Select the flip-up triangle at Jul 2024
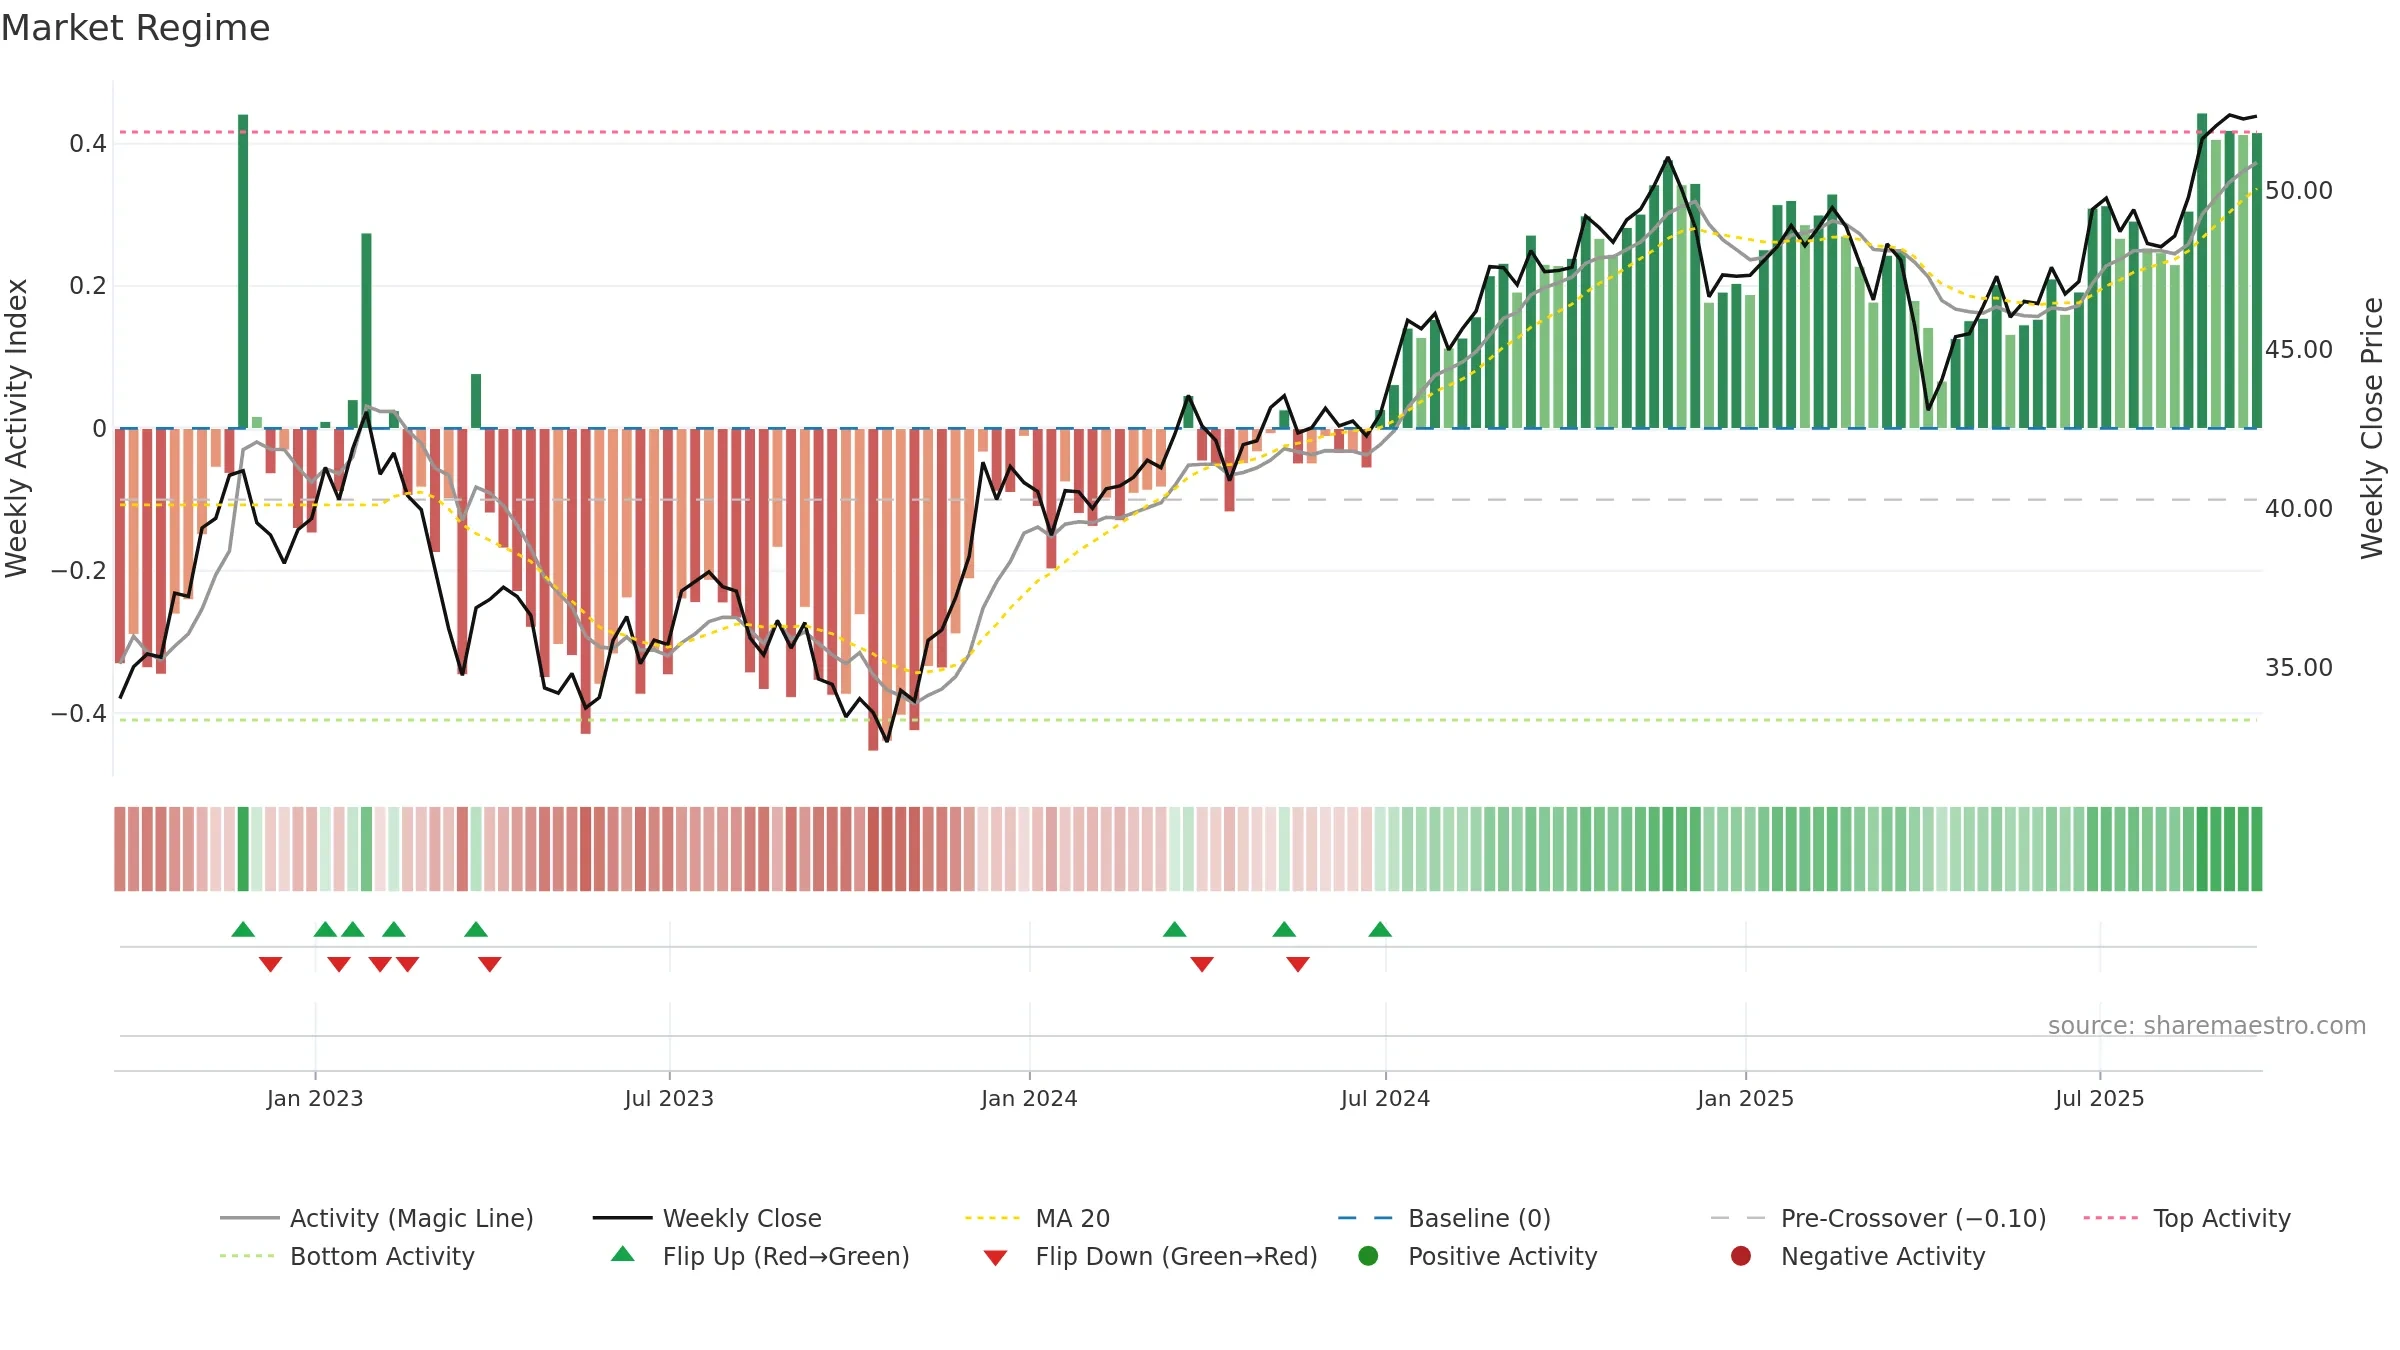The image size is (2400, 1350). tap(1380, 930)
